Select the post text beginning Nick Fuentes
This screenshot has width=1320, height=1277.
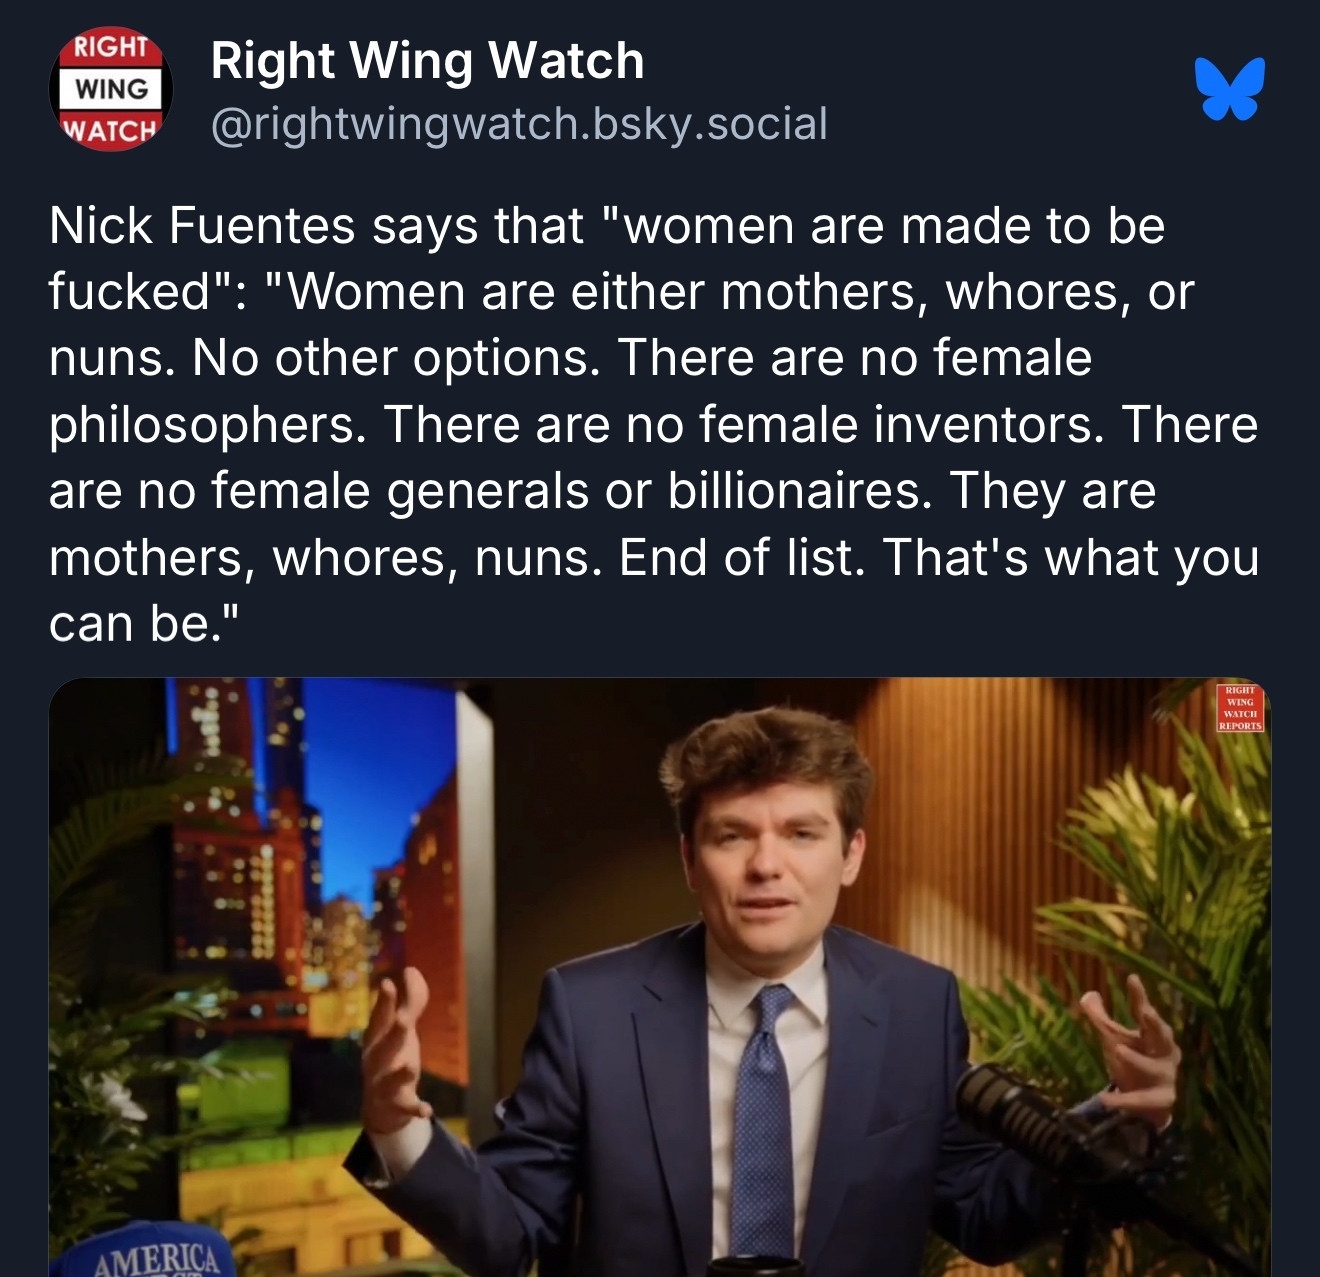tap(654, 424)
